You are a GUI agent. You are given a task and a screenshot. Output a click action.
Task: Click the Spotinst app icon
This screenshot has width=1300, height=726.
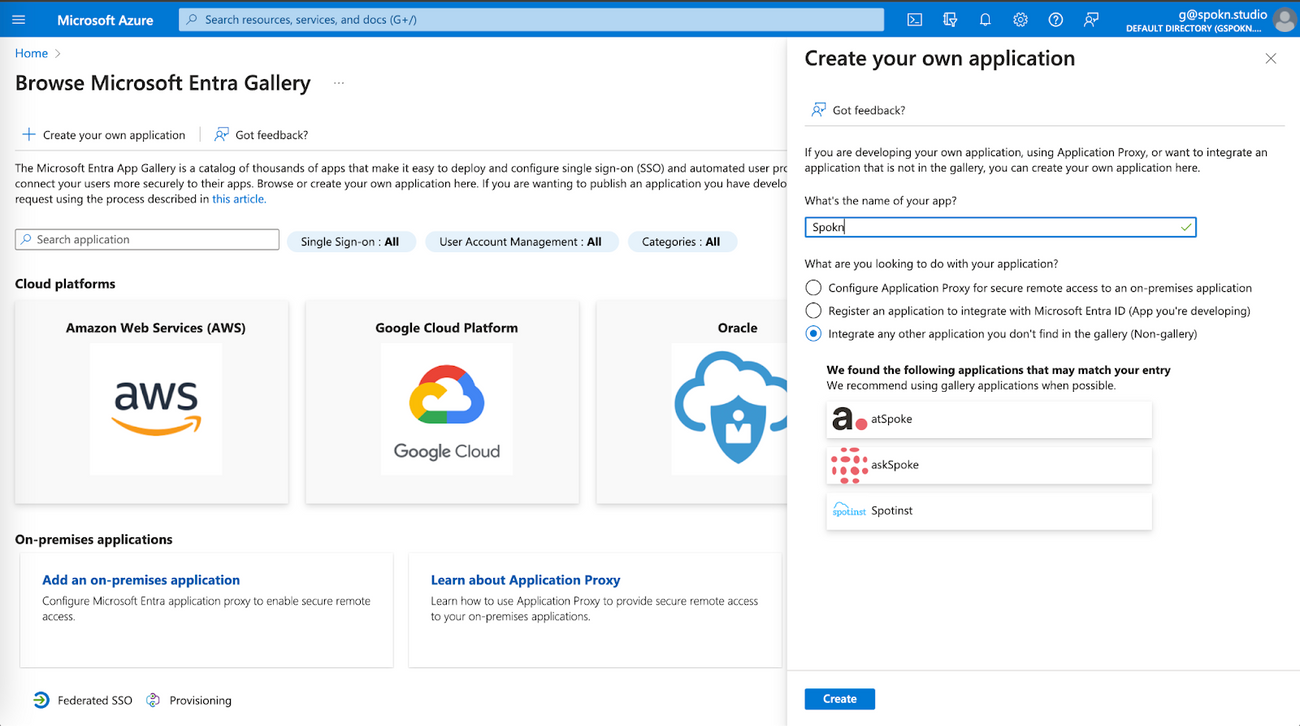coord(849,511)
